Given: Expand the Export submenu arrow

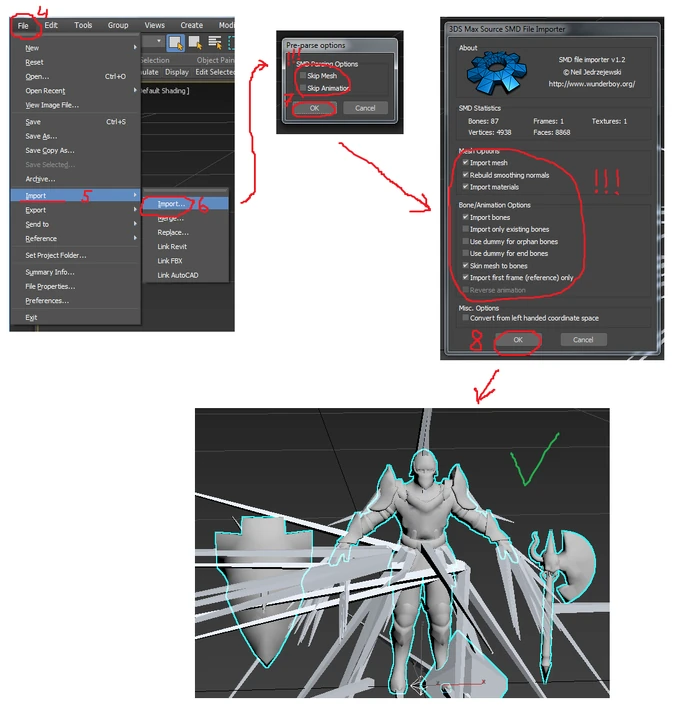Looking at the screenshot, I should pos(135,209).
